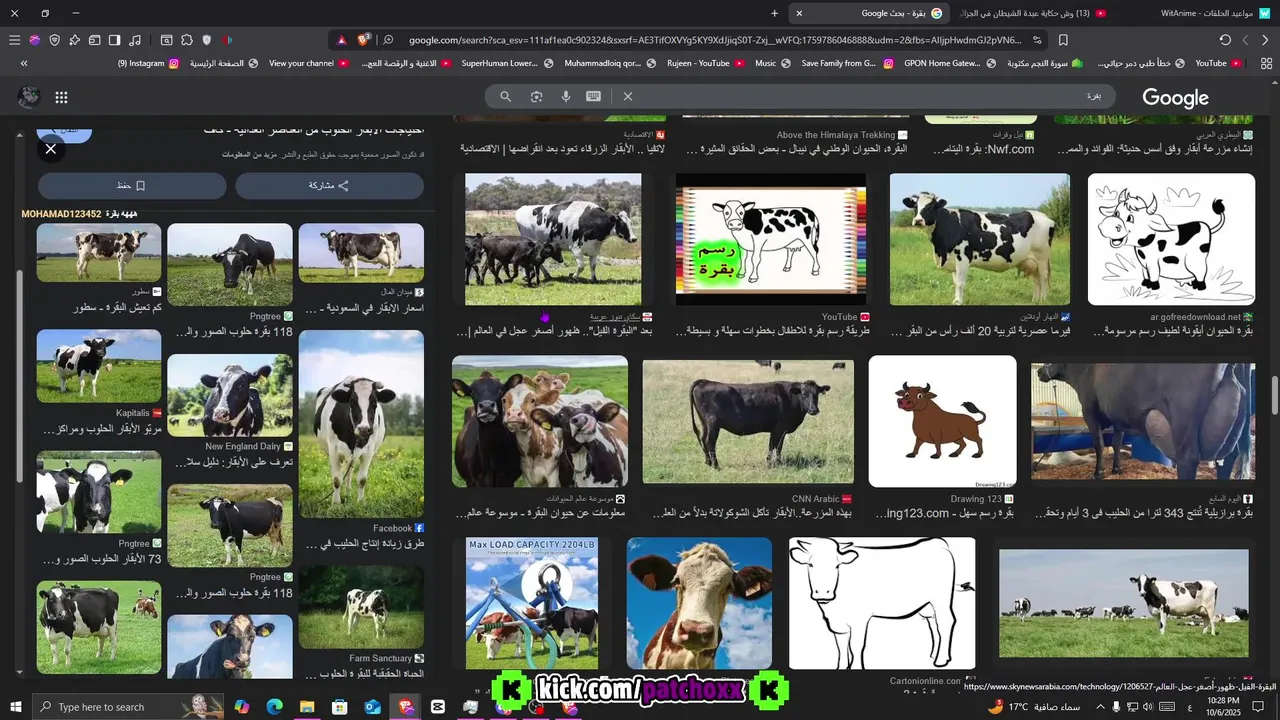
Task: Open Google Lens image search icon
Action: tap(537, 96)
